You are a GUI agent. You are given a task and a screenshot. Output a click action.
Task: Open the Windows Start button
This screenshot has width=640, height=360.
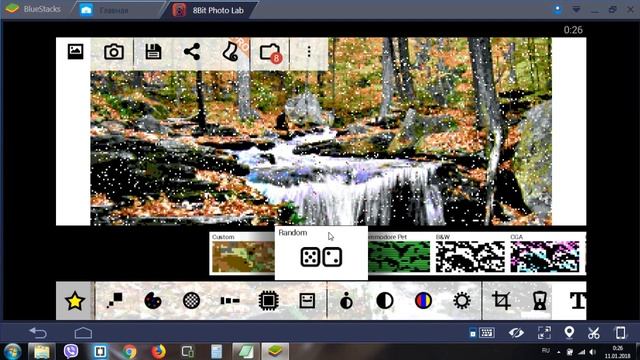[13, 351]
